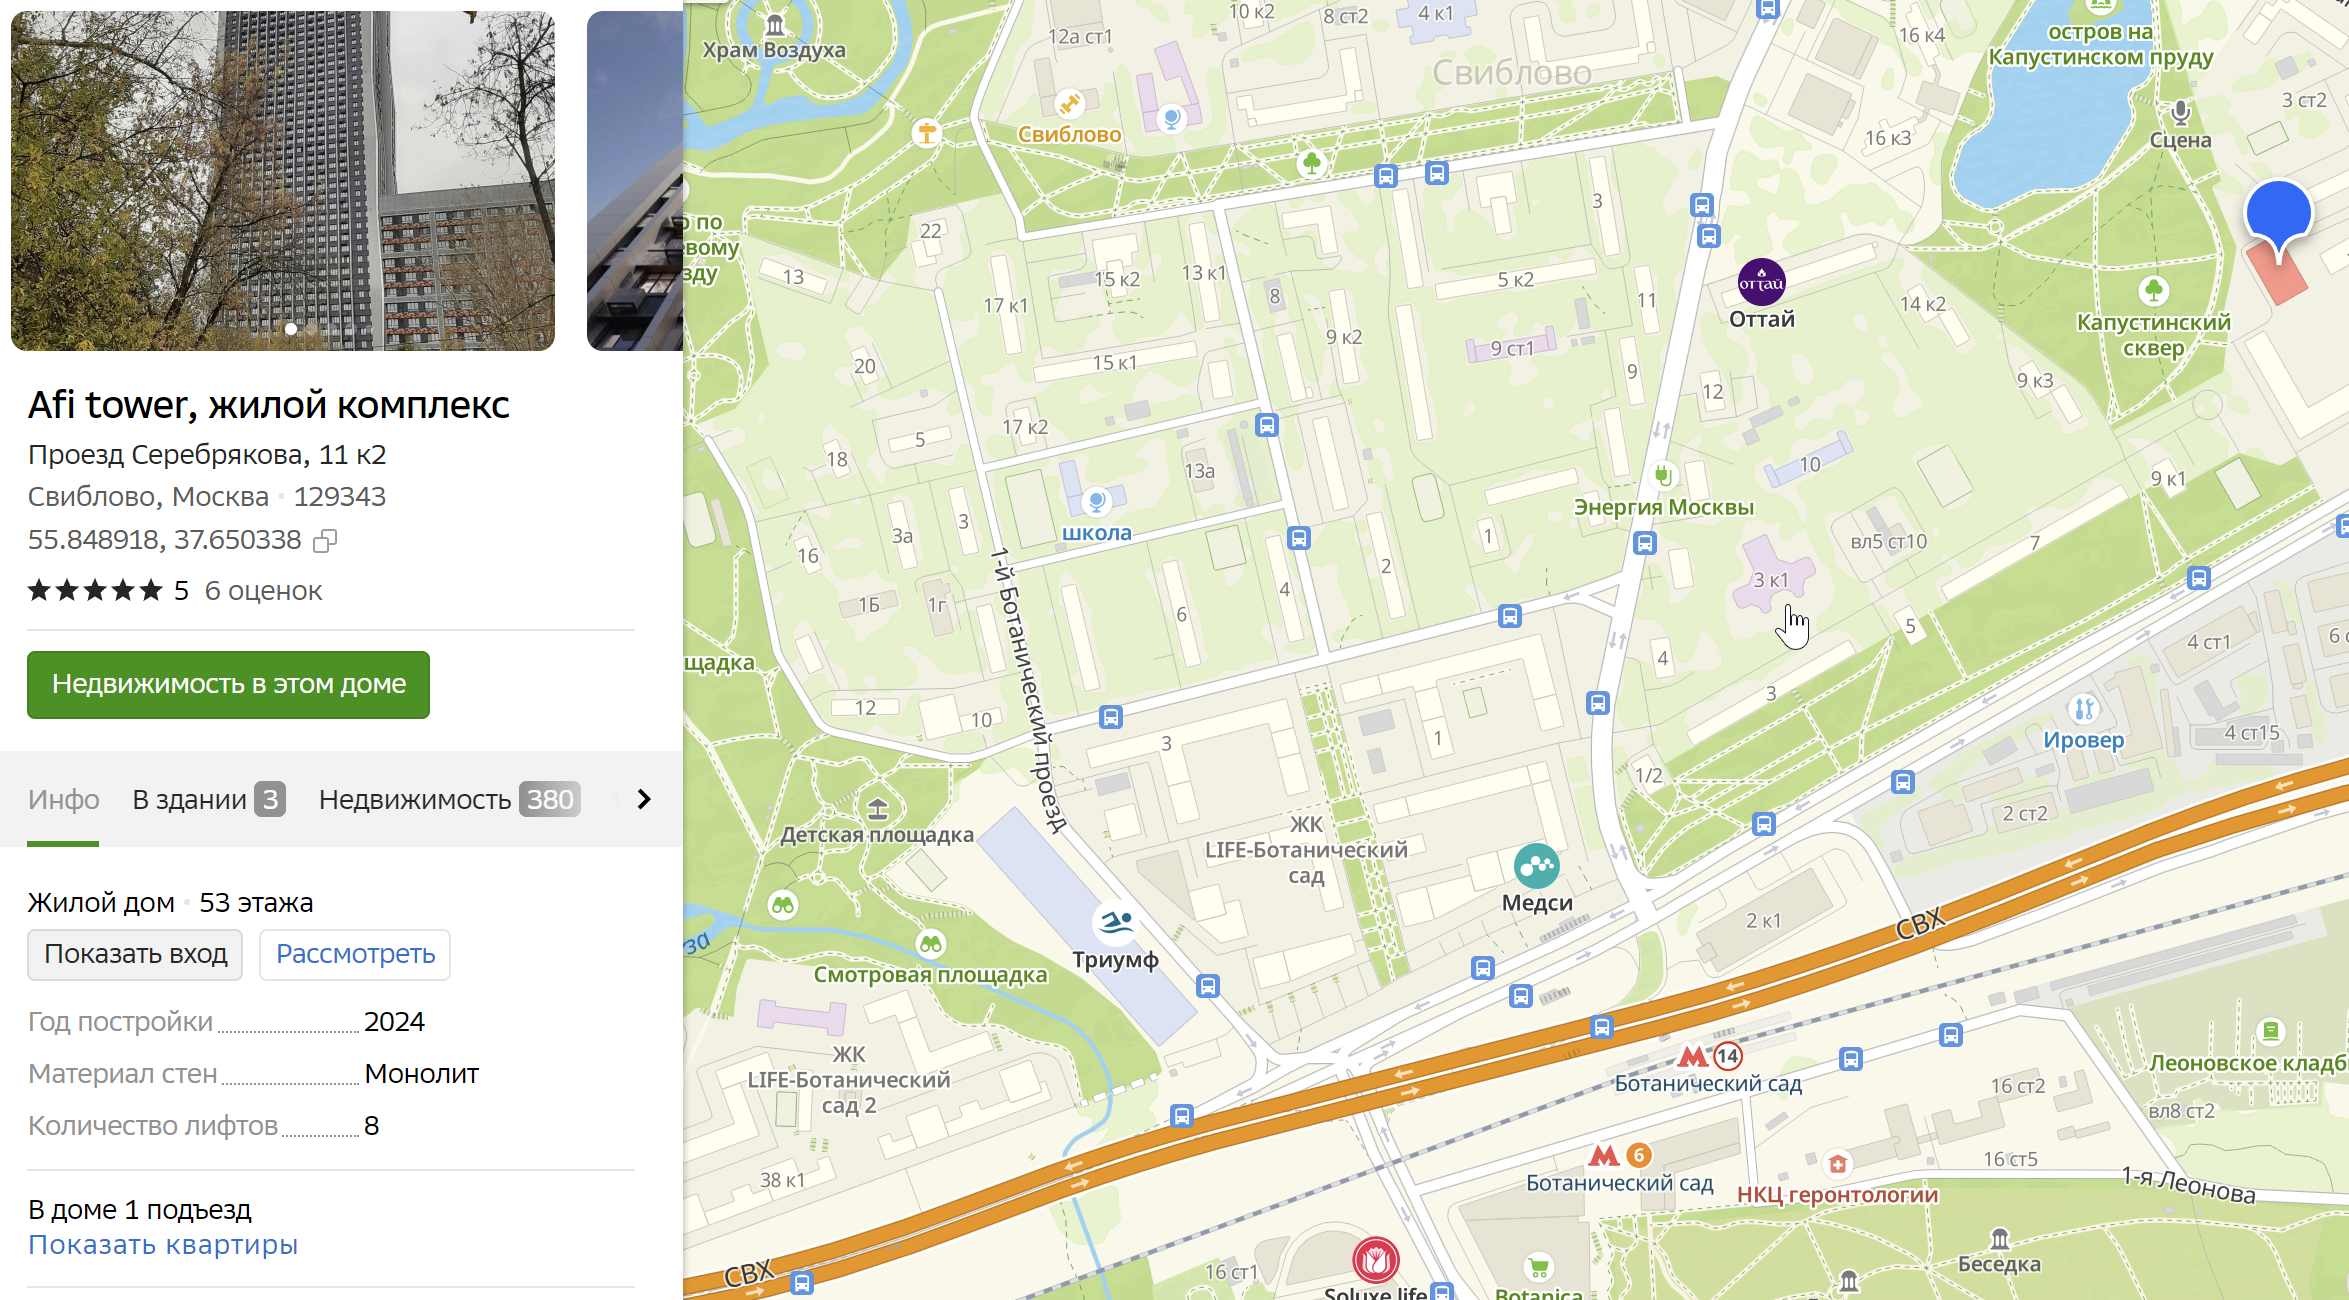The height and width of the screenshot is (1300, 2349).
Task: Click the Soluxe life red flower icon
Action: (x=1375, y=1259)
